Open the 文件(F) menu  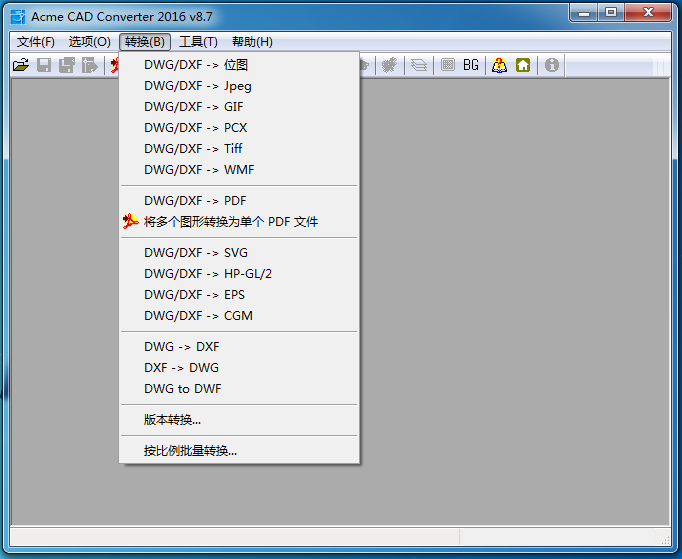pyautogui.click(x=36, y=42)
